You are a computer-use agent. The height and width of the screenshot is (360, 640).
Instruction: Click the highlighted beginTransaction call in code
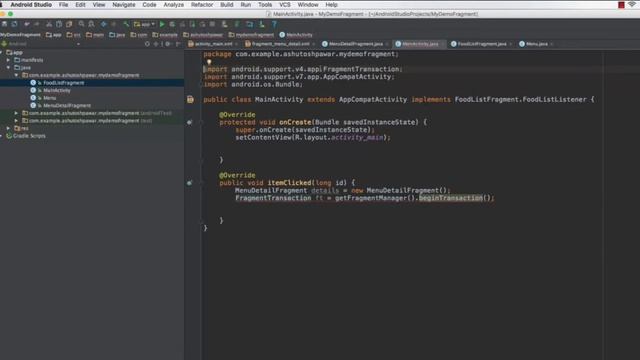coord(451,198)
